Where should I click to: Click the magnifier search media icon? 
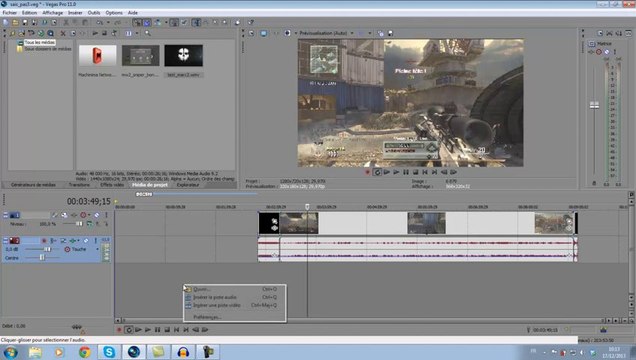point(148,33)
